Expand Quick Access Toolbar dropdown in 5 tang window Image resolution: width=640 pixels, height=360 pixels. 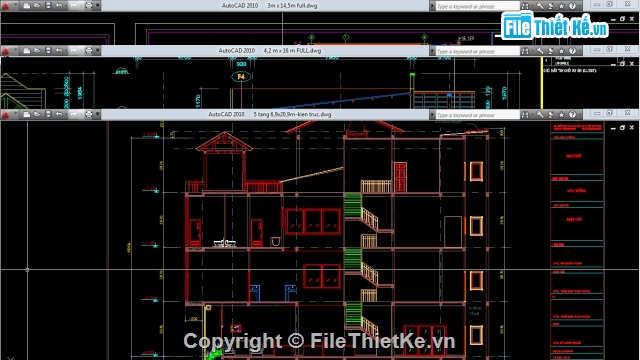click(x=98, y=114)
